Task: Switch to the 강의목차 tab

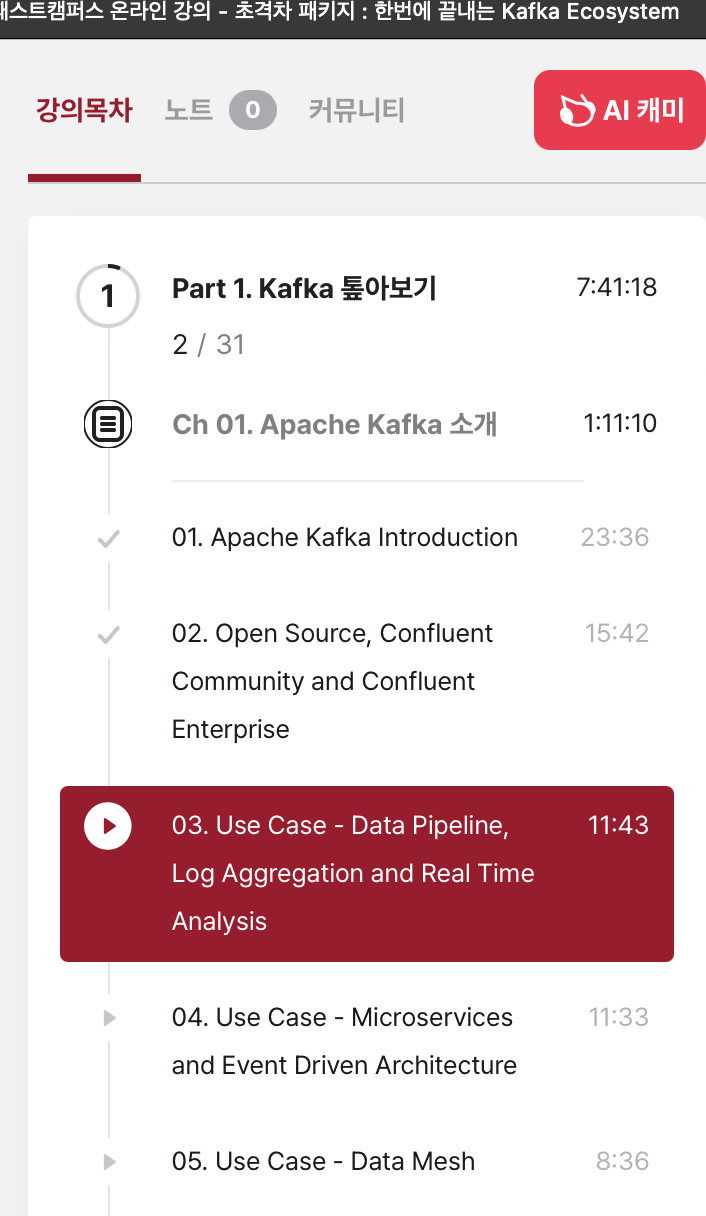Action: (x=84, y=110)
